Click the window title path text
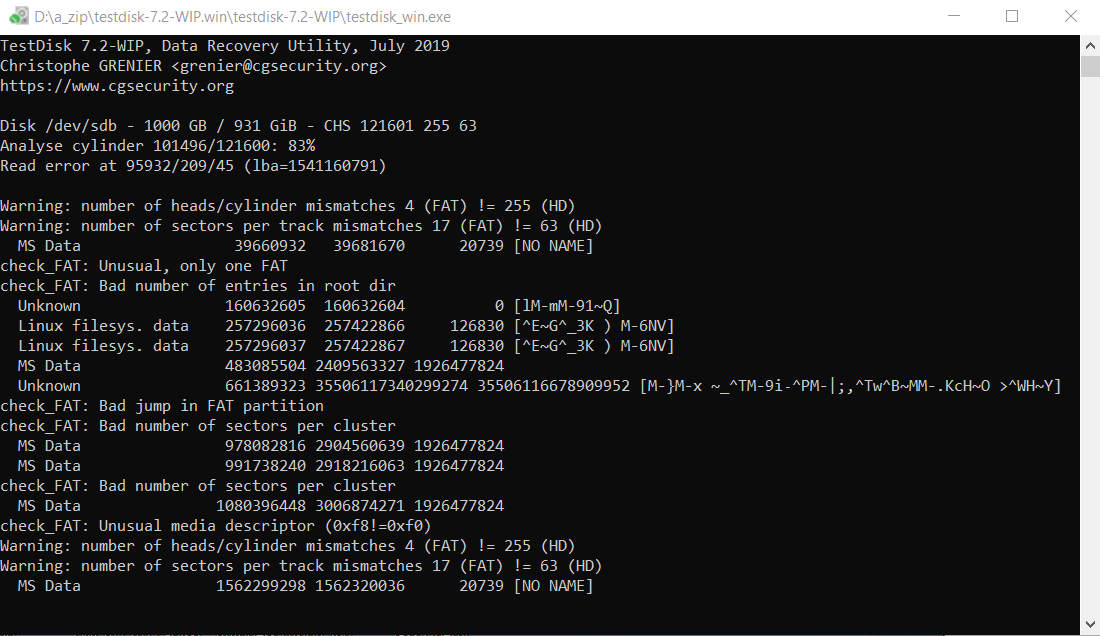 coord(243,16)
